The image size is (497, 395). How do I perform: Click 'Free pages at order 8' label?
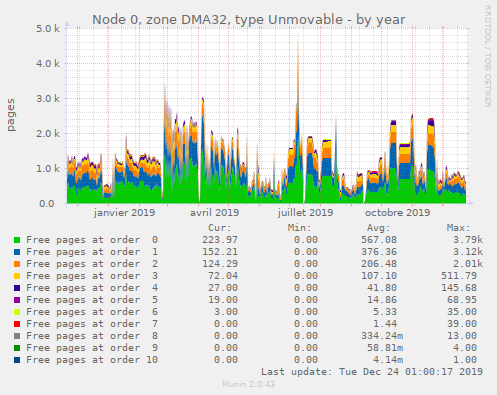[92, 336]
